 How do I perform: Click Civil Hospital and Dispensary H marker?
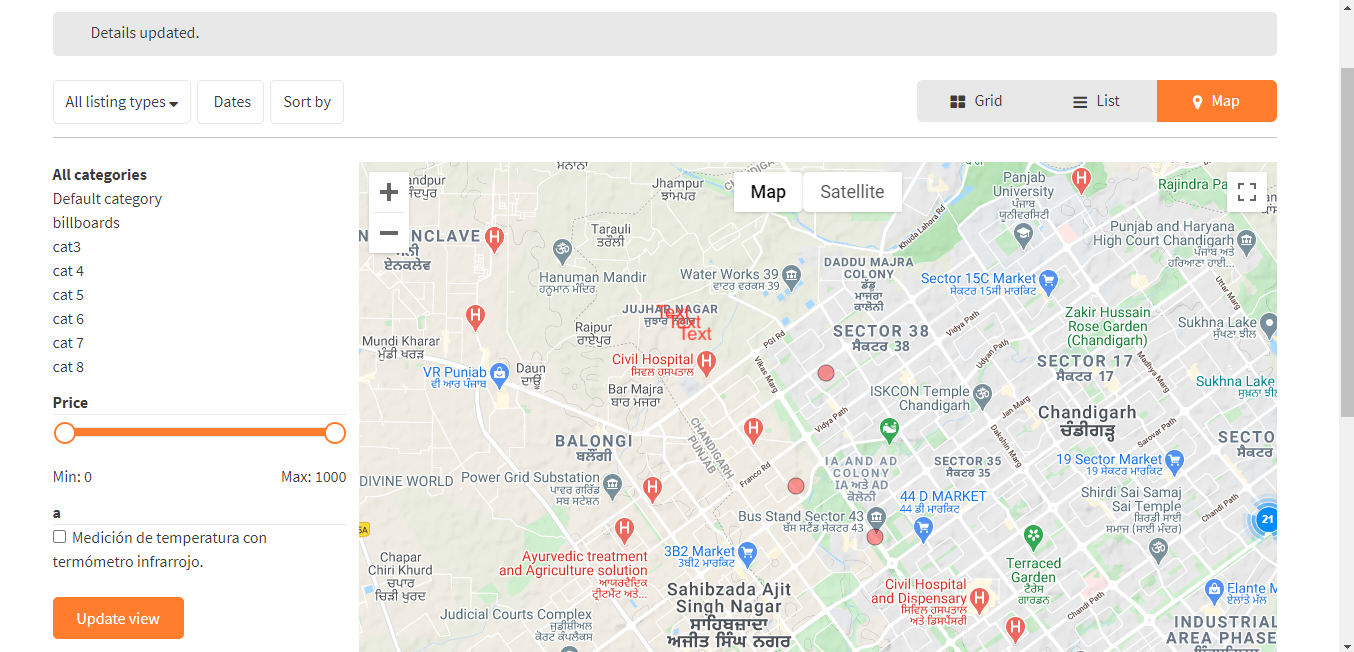(x=980, y=599)
